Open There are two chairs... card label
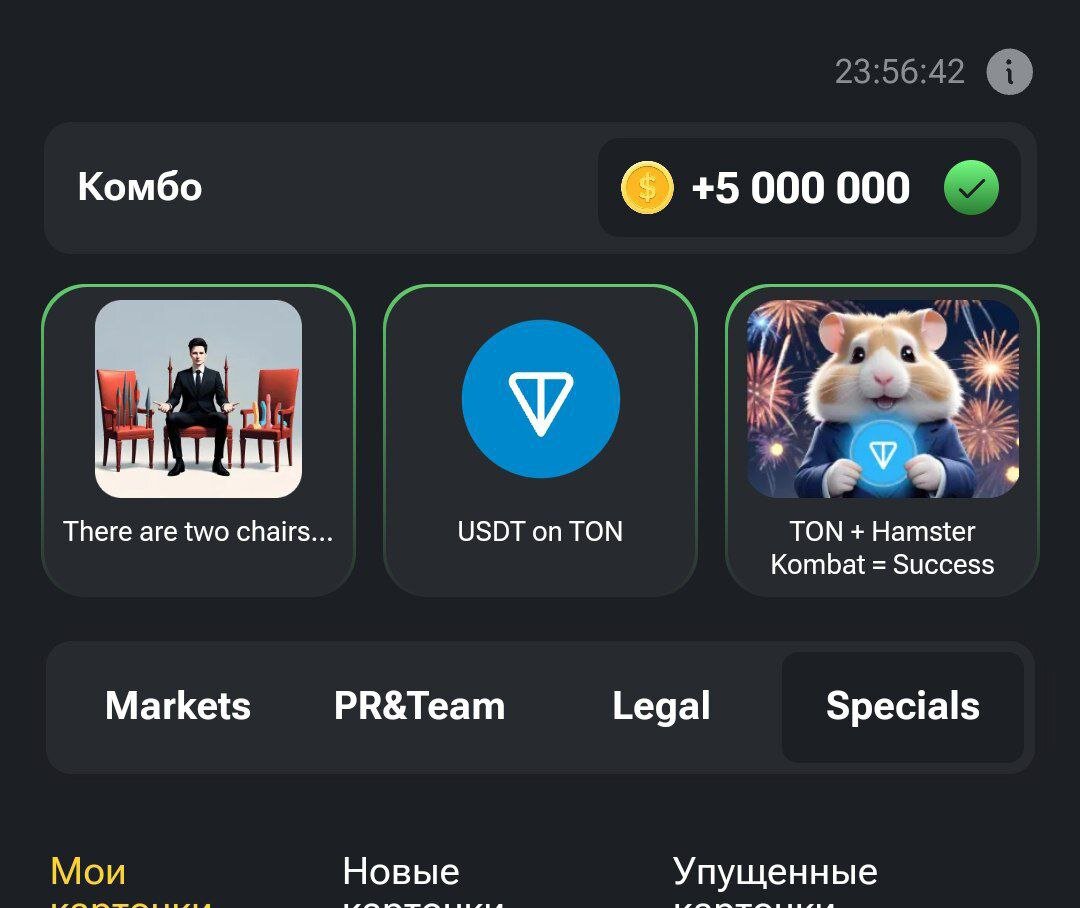This screenshot has width=1080, height=908. coord(198,531)
